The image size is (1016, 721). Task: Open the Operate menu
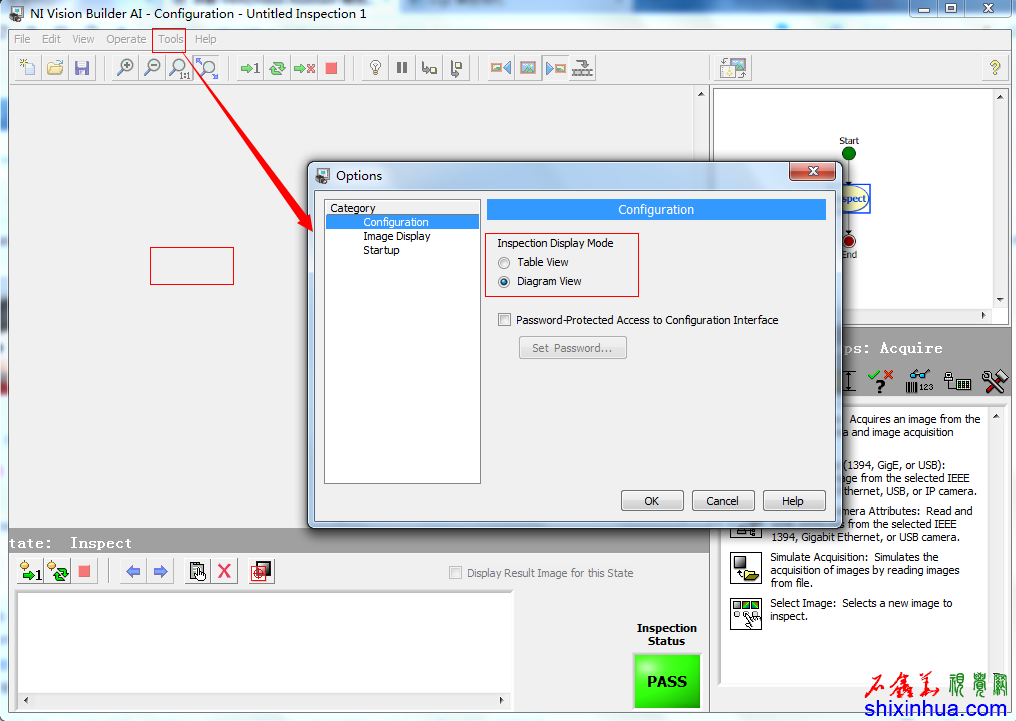click(126, 39)
